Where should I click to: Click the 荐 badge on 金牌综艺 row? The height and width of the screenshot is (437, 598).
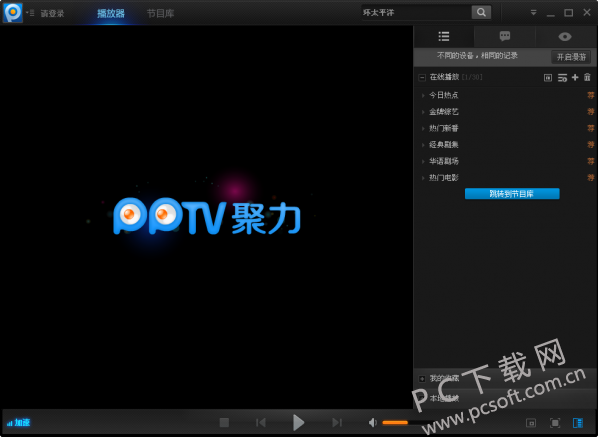pyautogui.click(x=590, y=112)
